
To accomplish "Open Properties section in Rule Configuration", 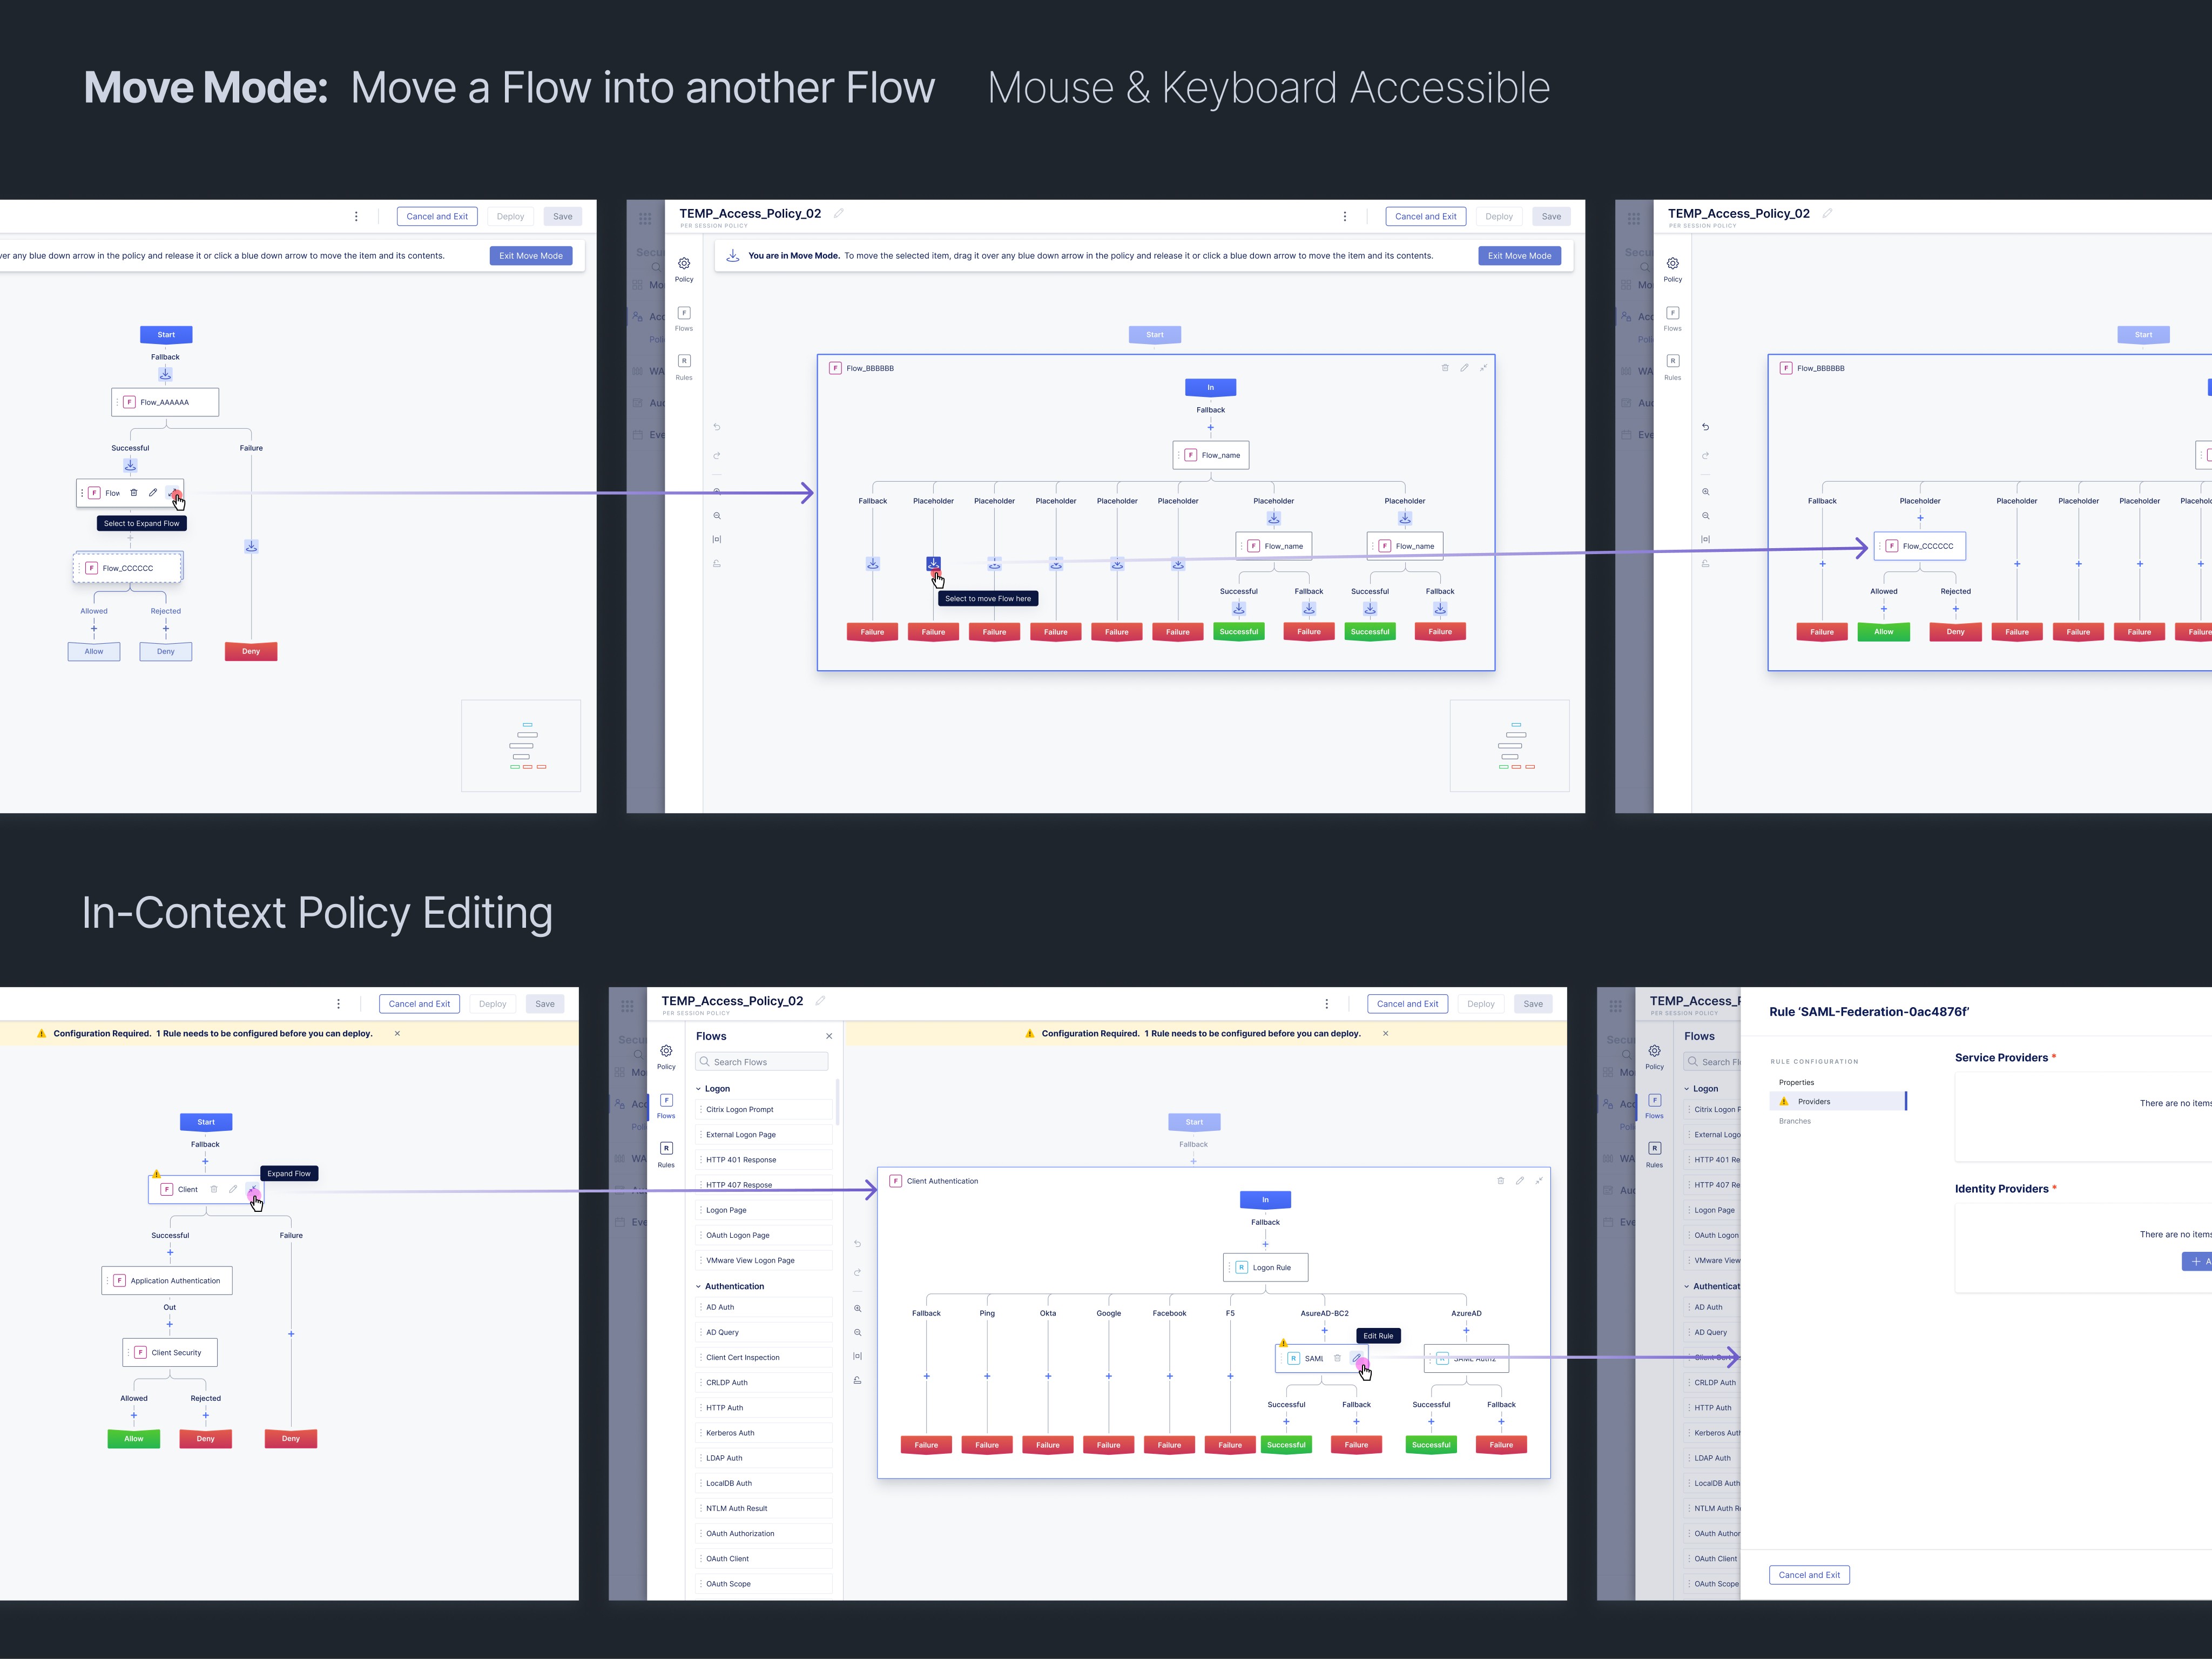I will 1796,1083.
